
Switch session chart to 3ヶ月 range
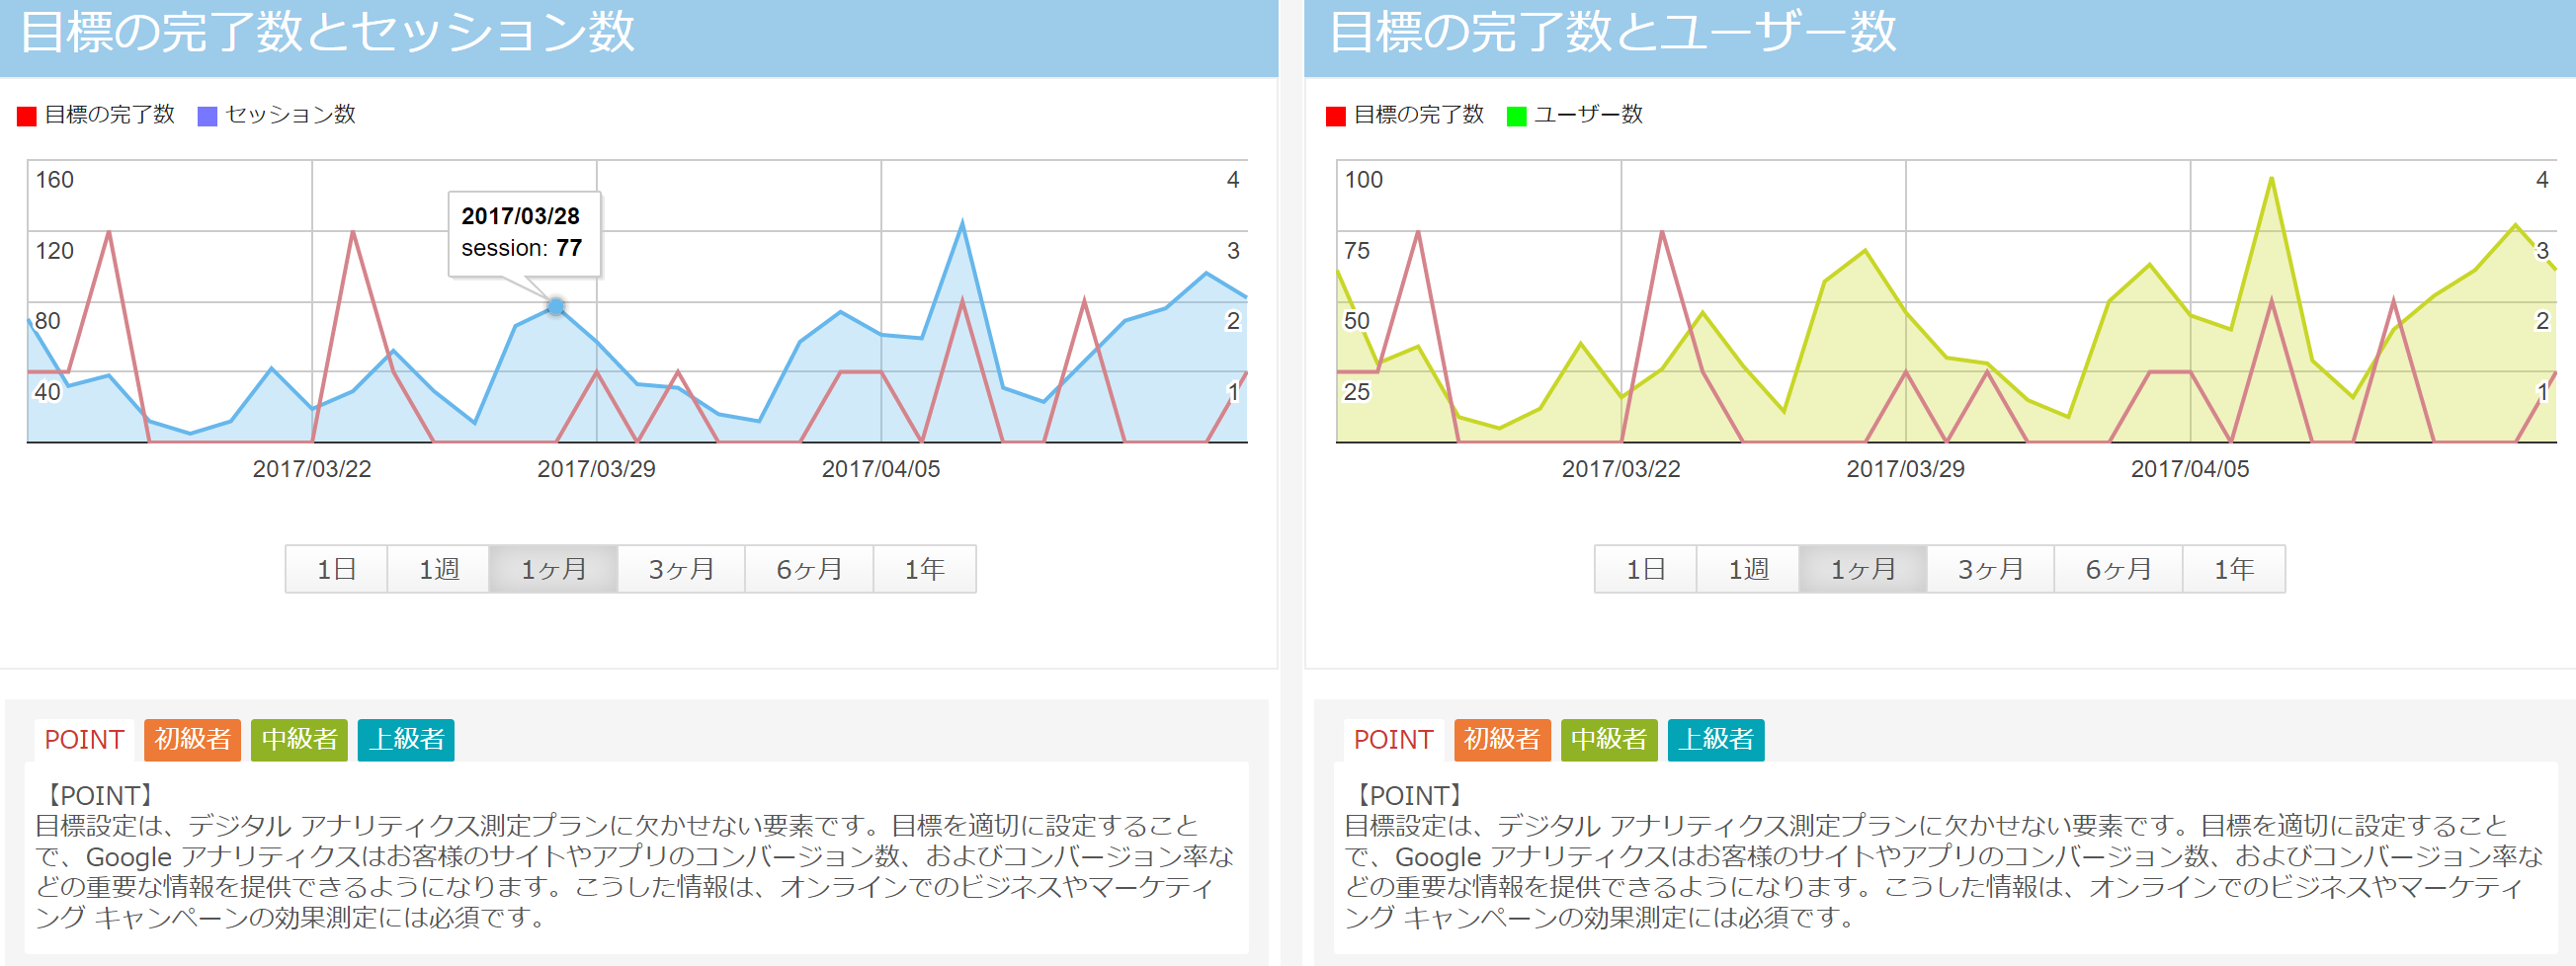pos(681,569)
